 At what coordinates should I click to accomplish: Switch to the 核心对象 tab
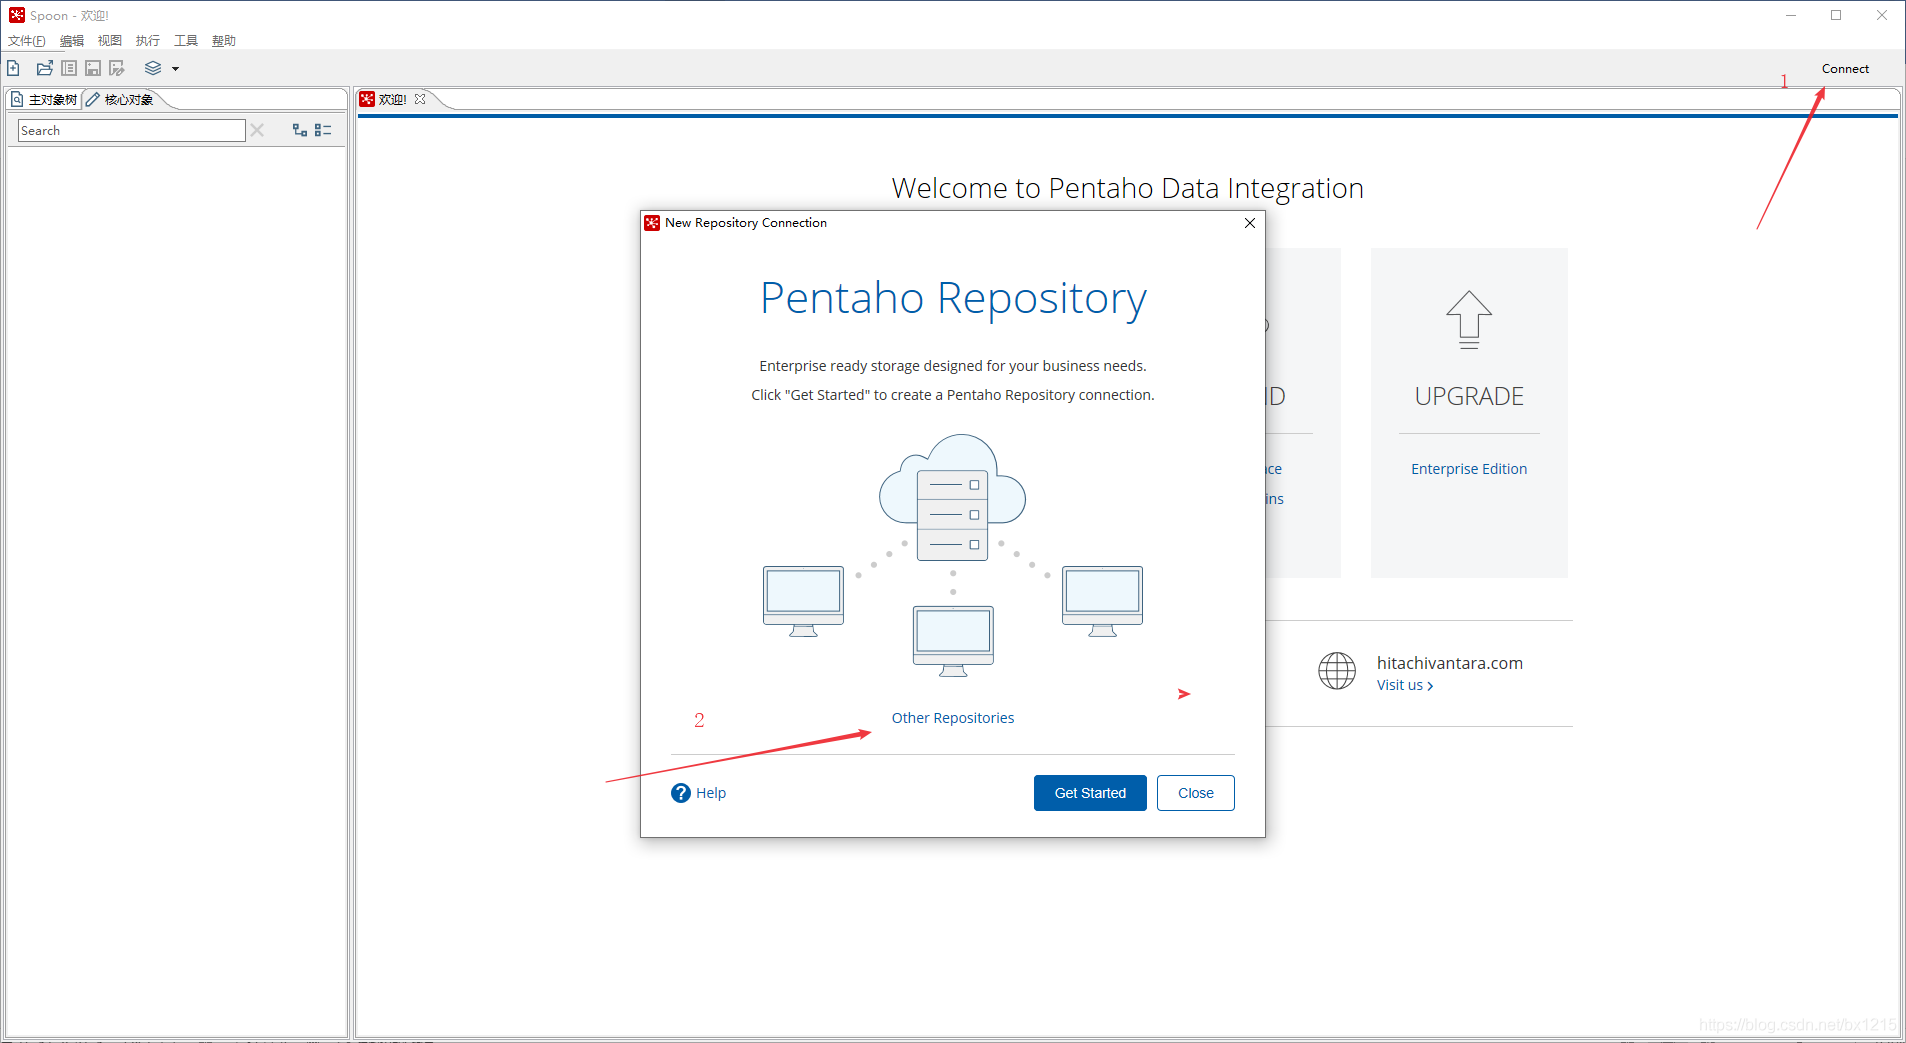click(x=120, y=99)
